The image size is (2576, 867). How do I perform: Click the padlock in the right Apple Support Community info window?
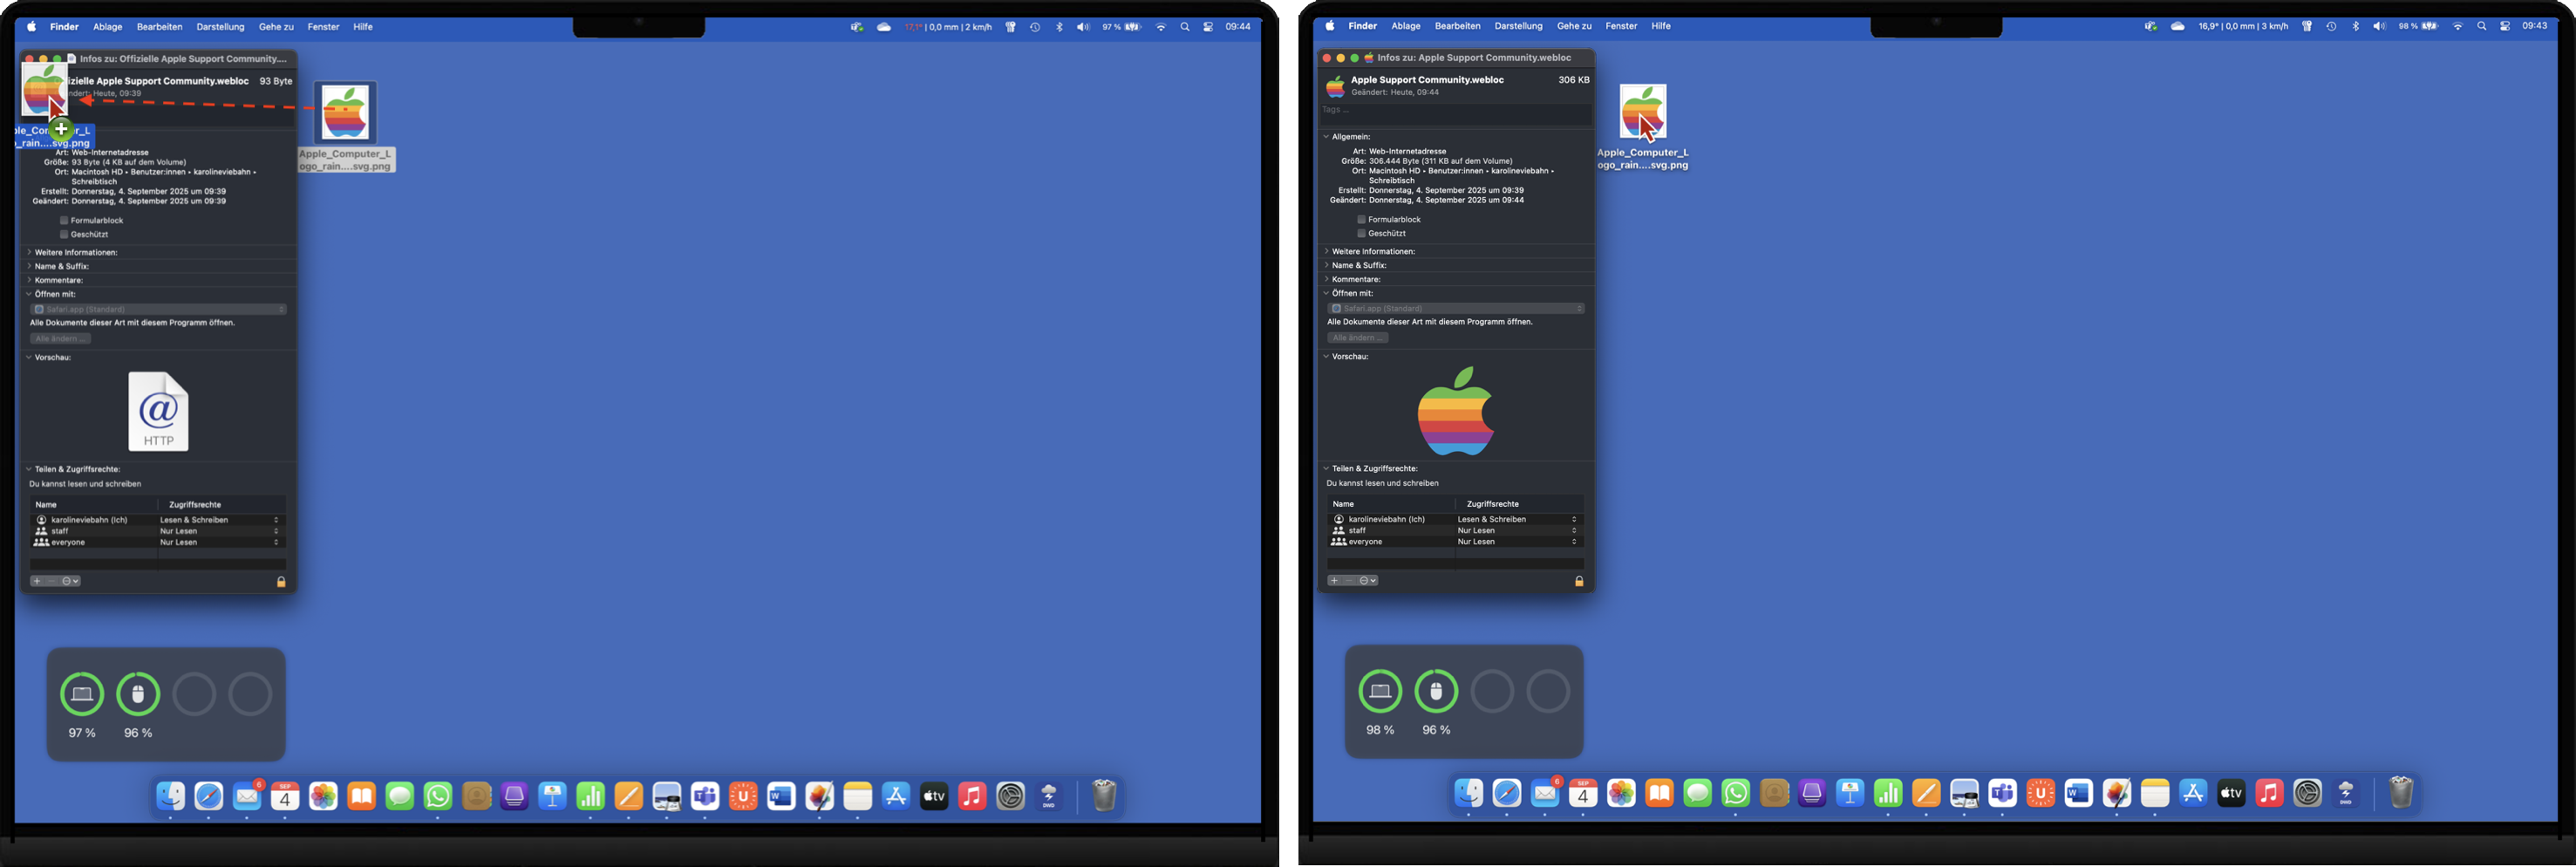click(x=1579, y=581)
